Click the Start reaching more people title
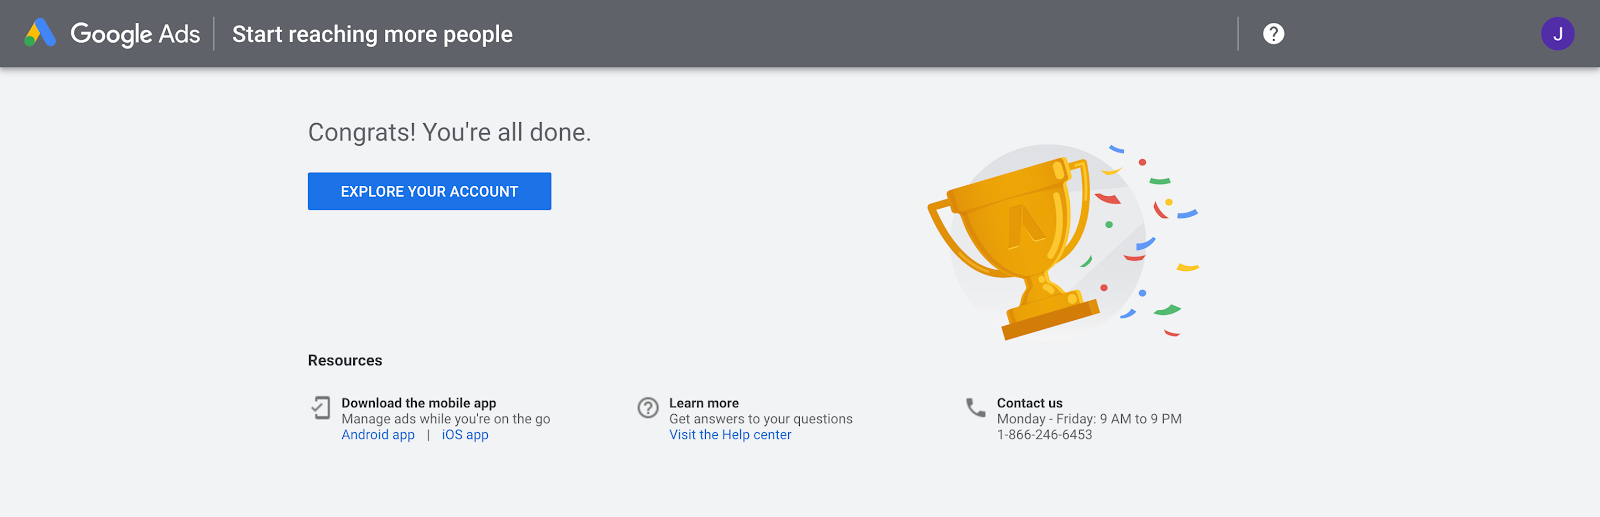 tap(372, 34)
